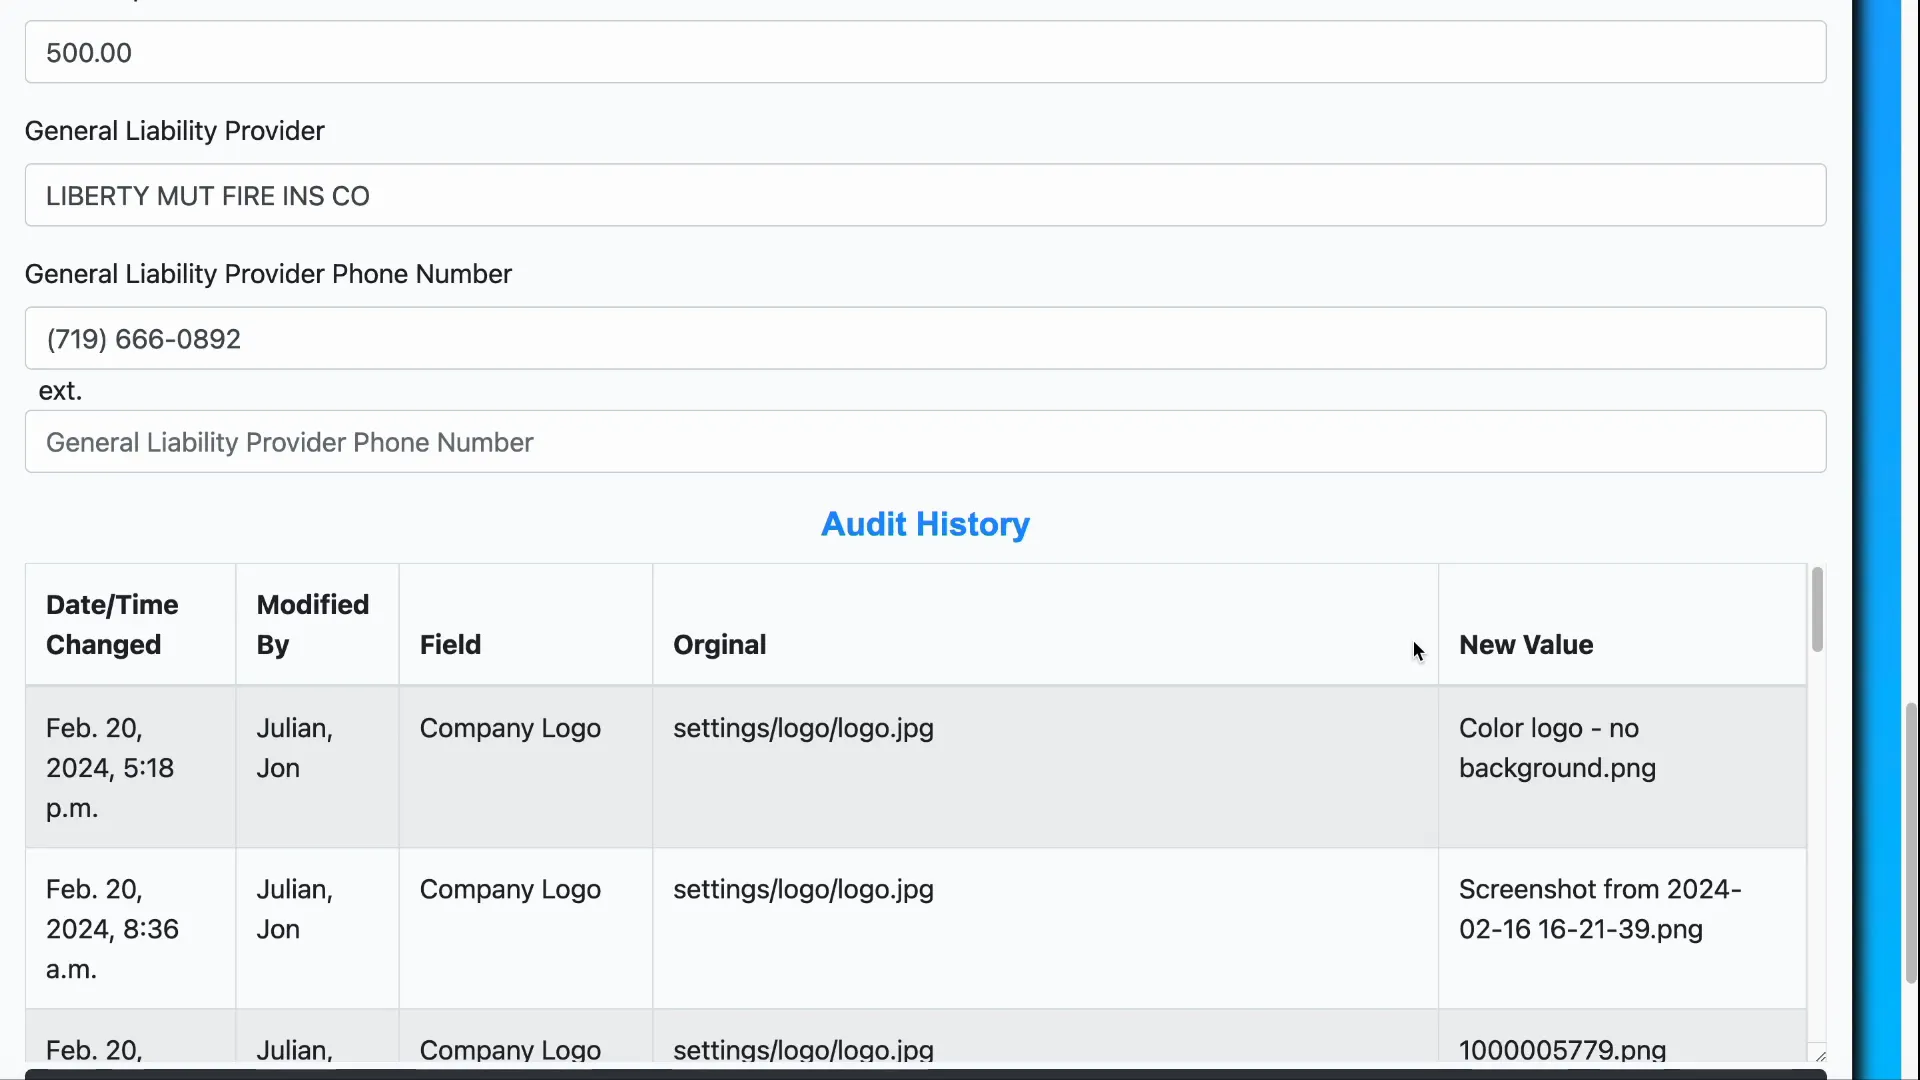Select the Feb. 20, 2024, 5:18 p.m. audit entry

tap(110, 767)
